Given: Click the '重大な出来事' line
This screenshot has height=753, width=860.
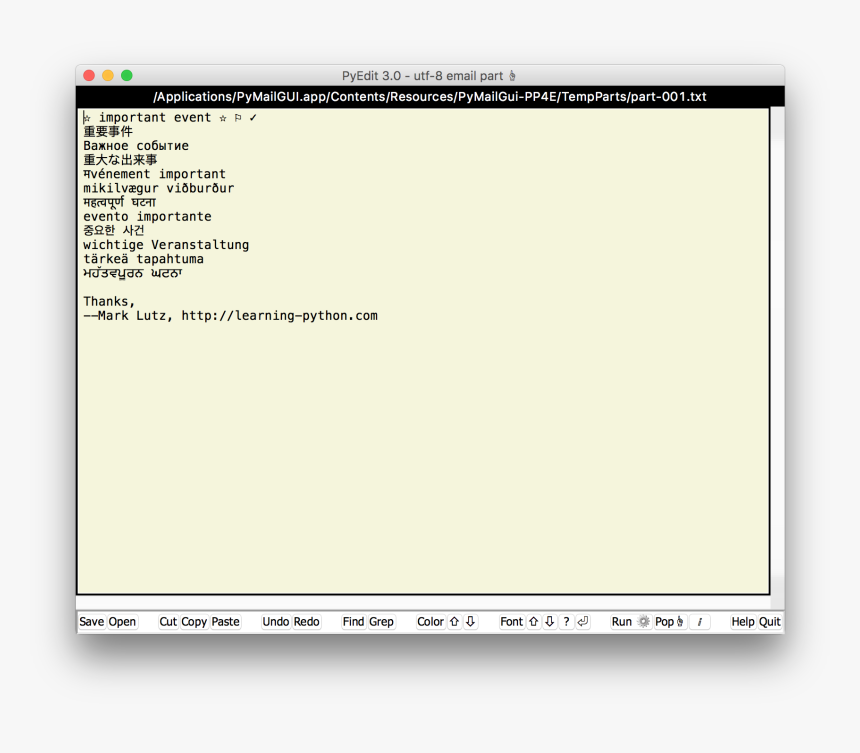Looking at the screenshot, I should [120, 160].
